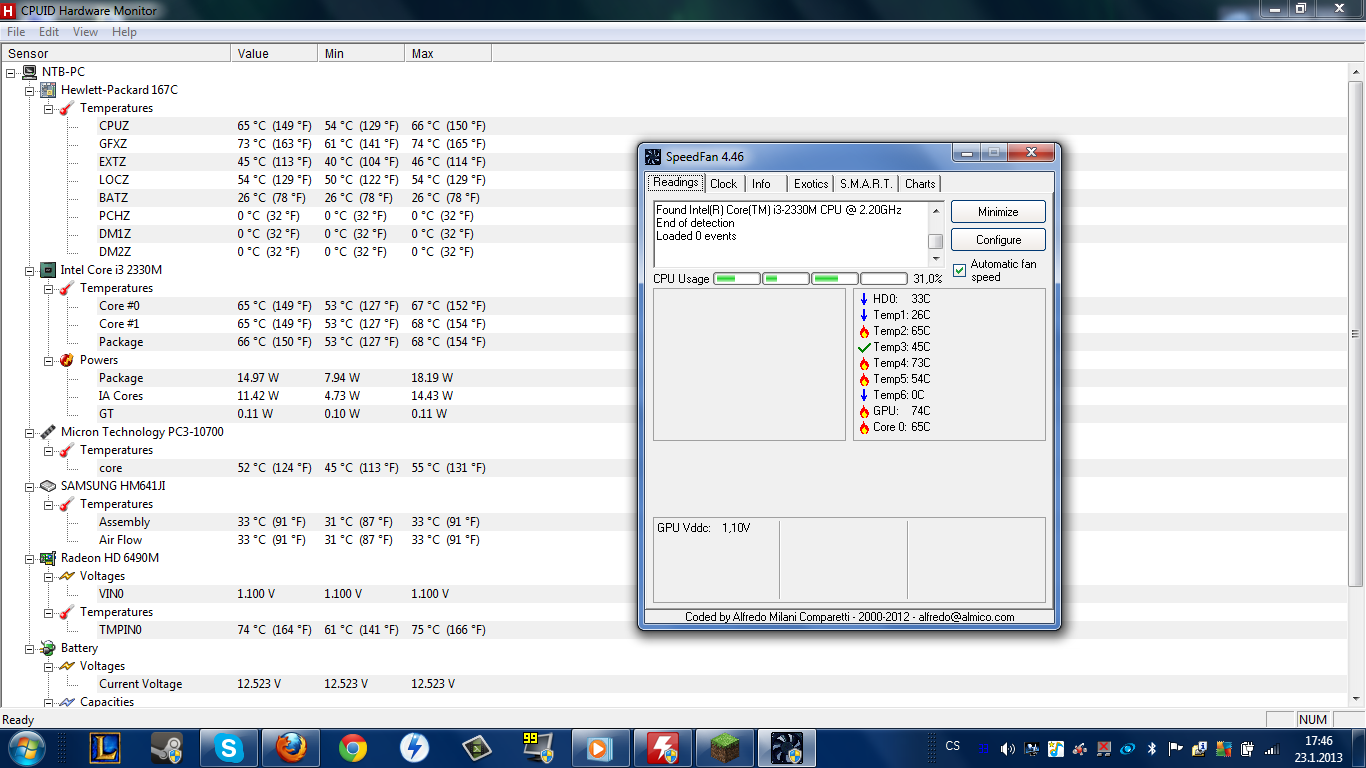Collapse the Battery node

(29, 648)
